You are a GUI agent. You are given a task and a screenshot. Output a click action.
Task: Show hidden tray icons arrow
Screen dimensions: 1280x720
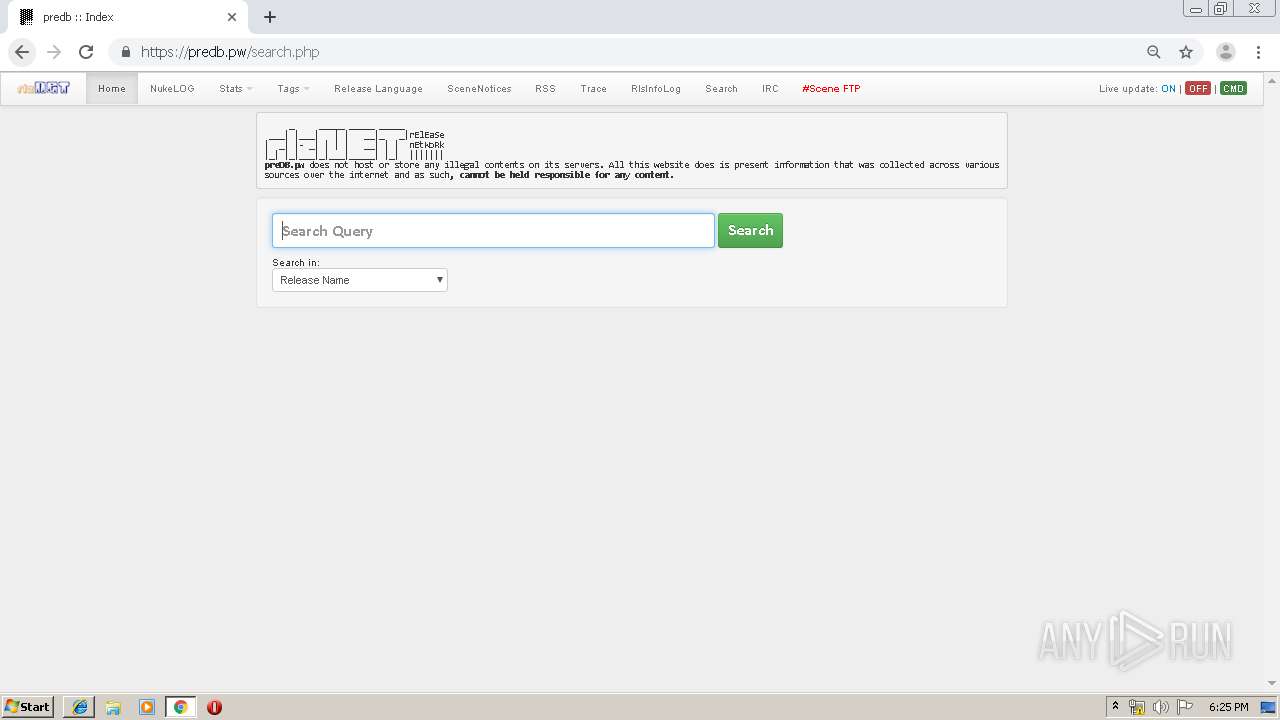pyautogui.click(x=1115, y=707)
